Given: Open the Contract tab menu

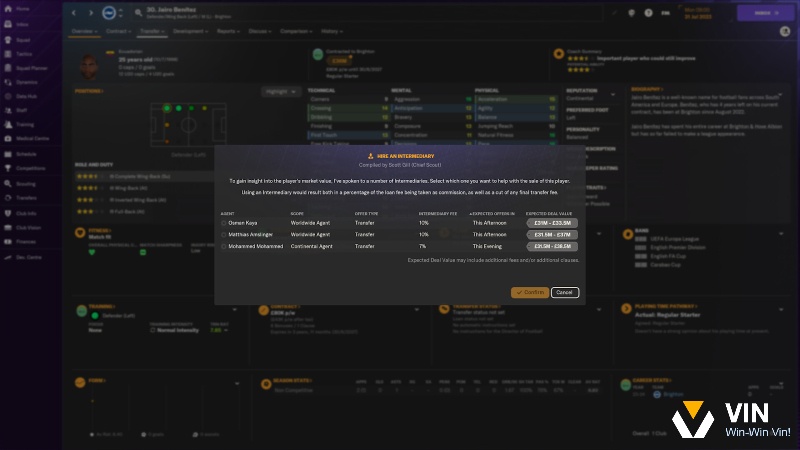Looking at the screenshot, I should [x=118, y=32].
